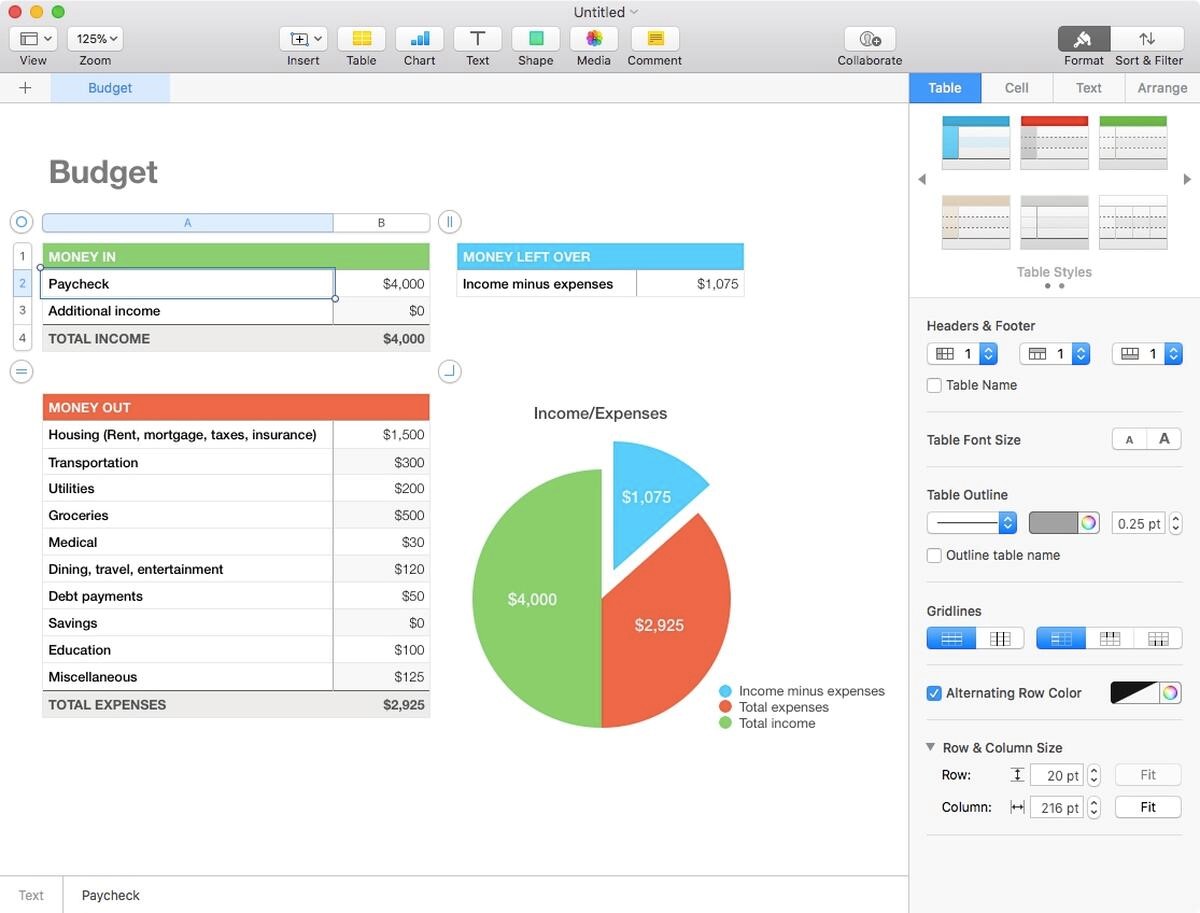Insert a new table
Image resolution: width=1200 pixels, height=913 pixels.
[x=361, y=40]
